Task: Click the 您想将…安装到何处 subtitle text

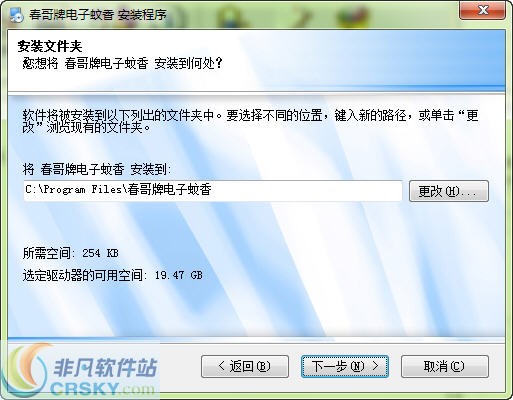Action: [x=122, y=63]
